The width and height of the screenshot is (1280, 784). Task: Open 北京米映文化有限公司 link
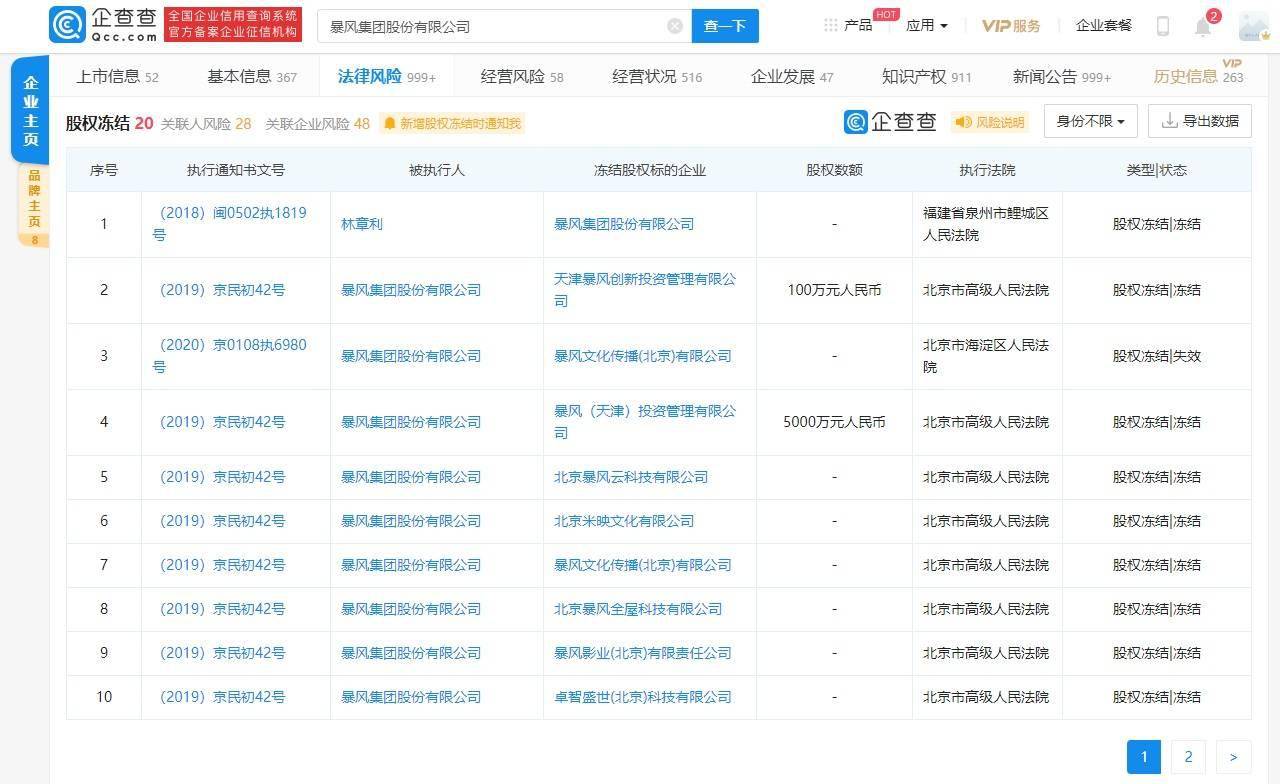point(624,521)
